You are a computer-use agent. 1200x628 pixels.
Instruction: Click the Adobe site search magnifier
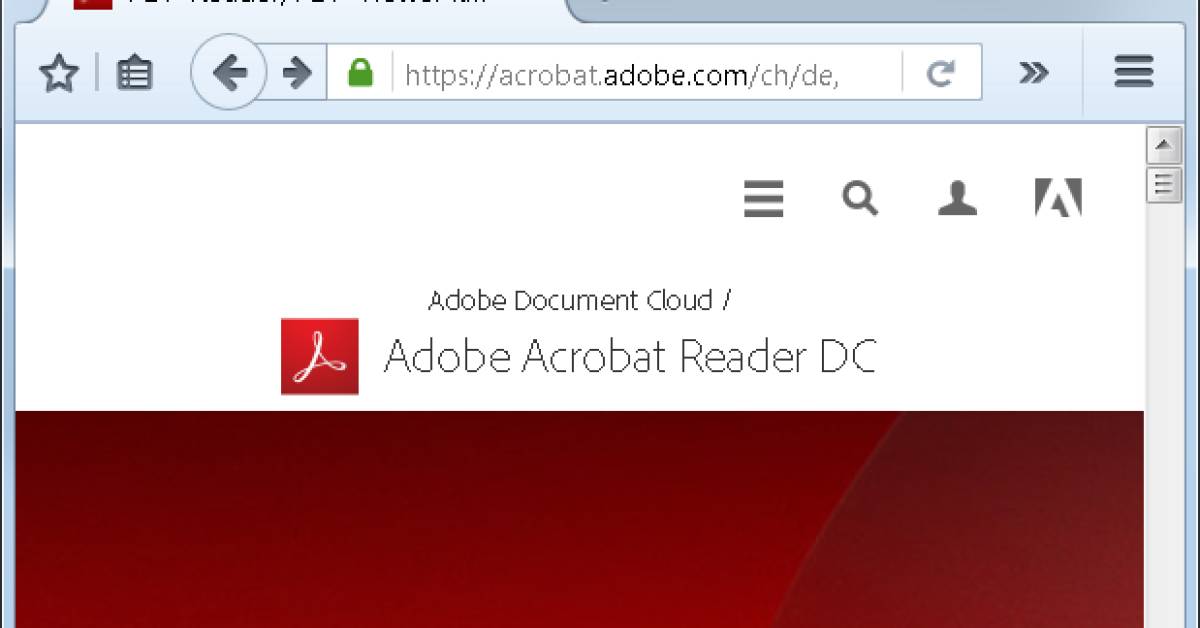(860, 198)
